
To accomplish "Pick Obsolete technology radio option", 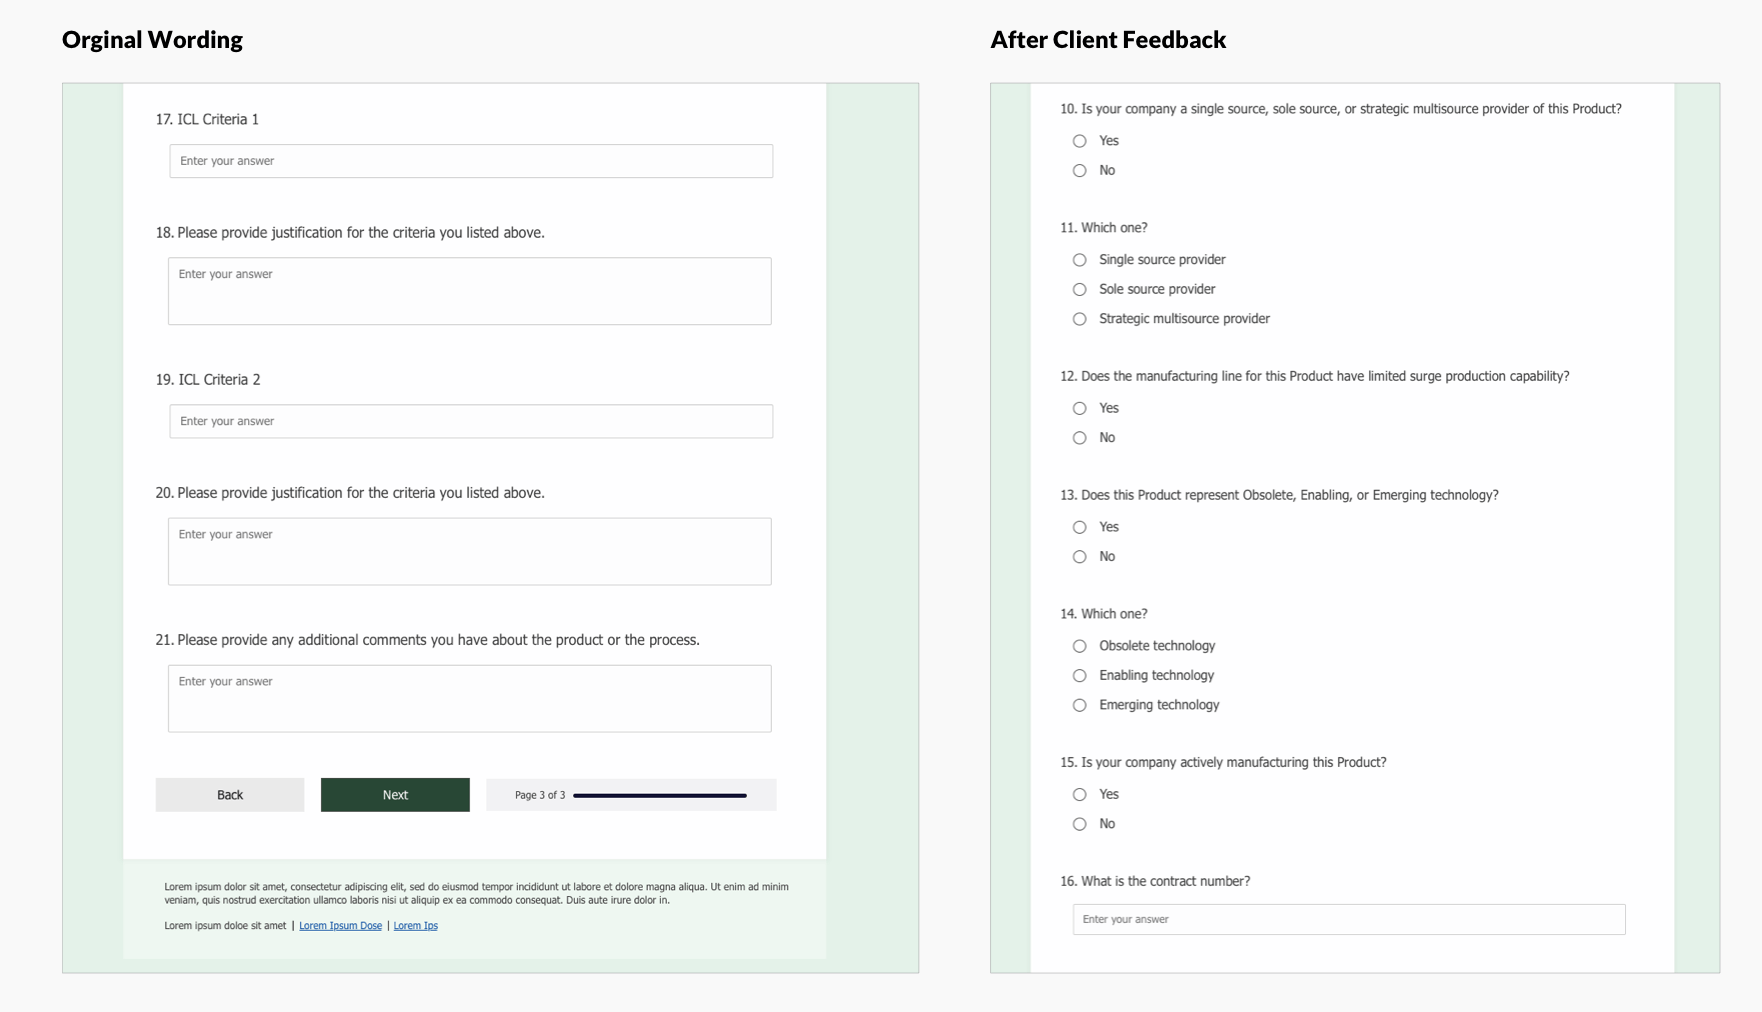I will pos(1080,646).
